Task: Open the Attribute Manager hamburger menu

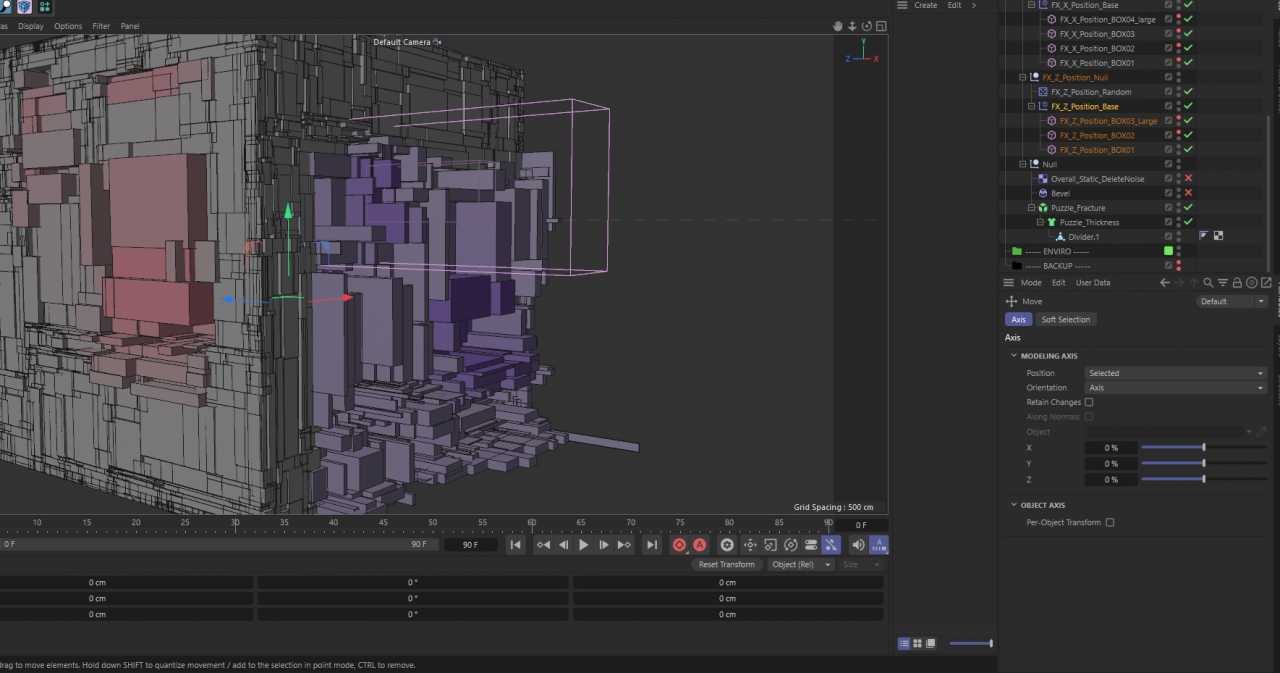Action: point(1009,283)
